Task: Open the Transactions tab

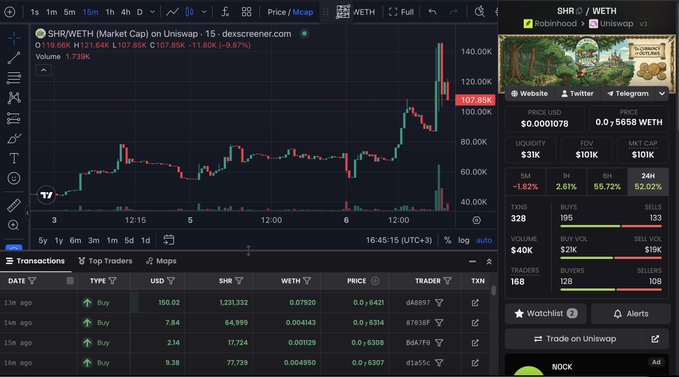Action: (35, 261)
